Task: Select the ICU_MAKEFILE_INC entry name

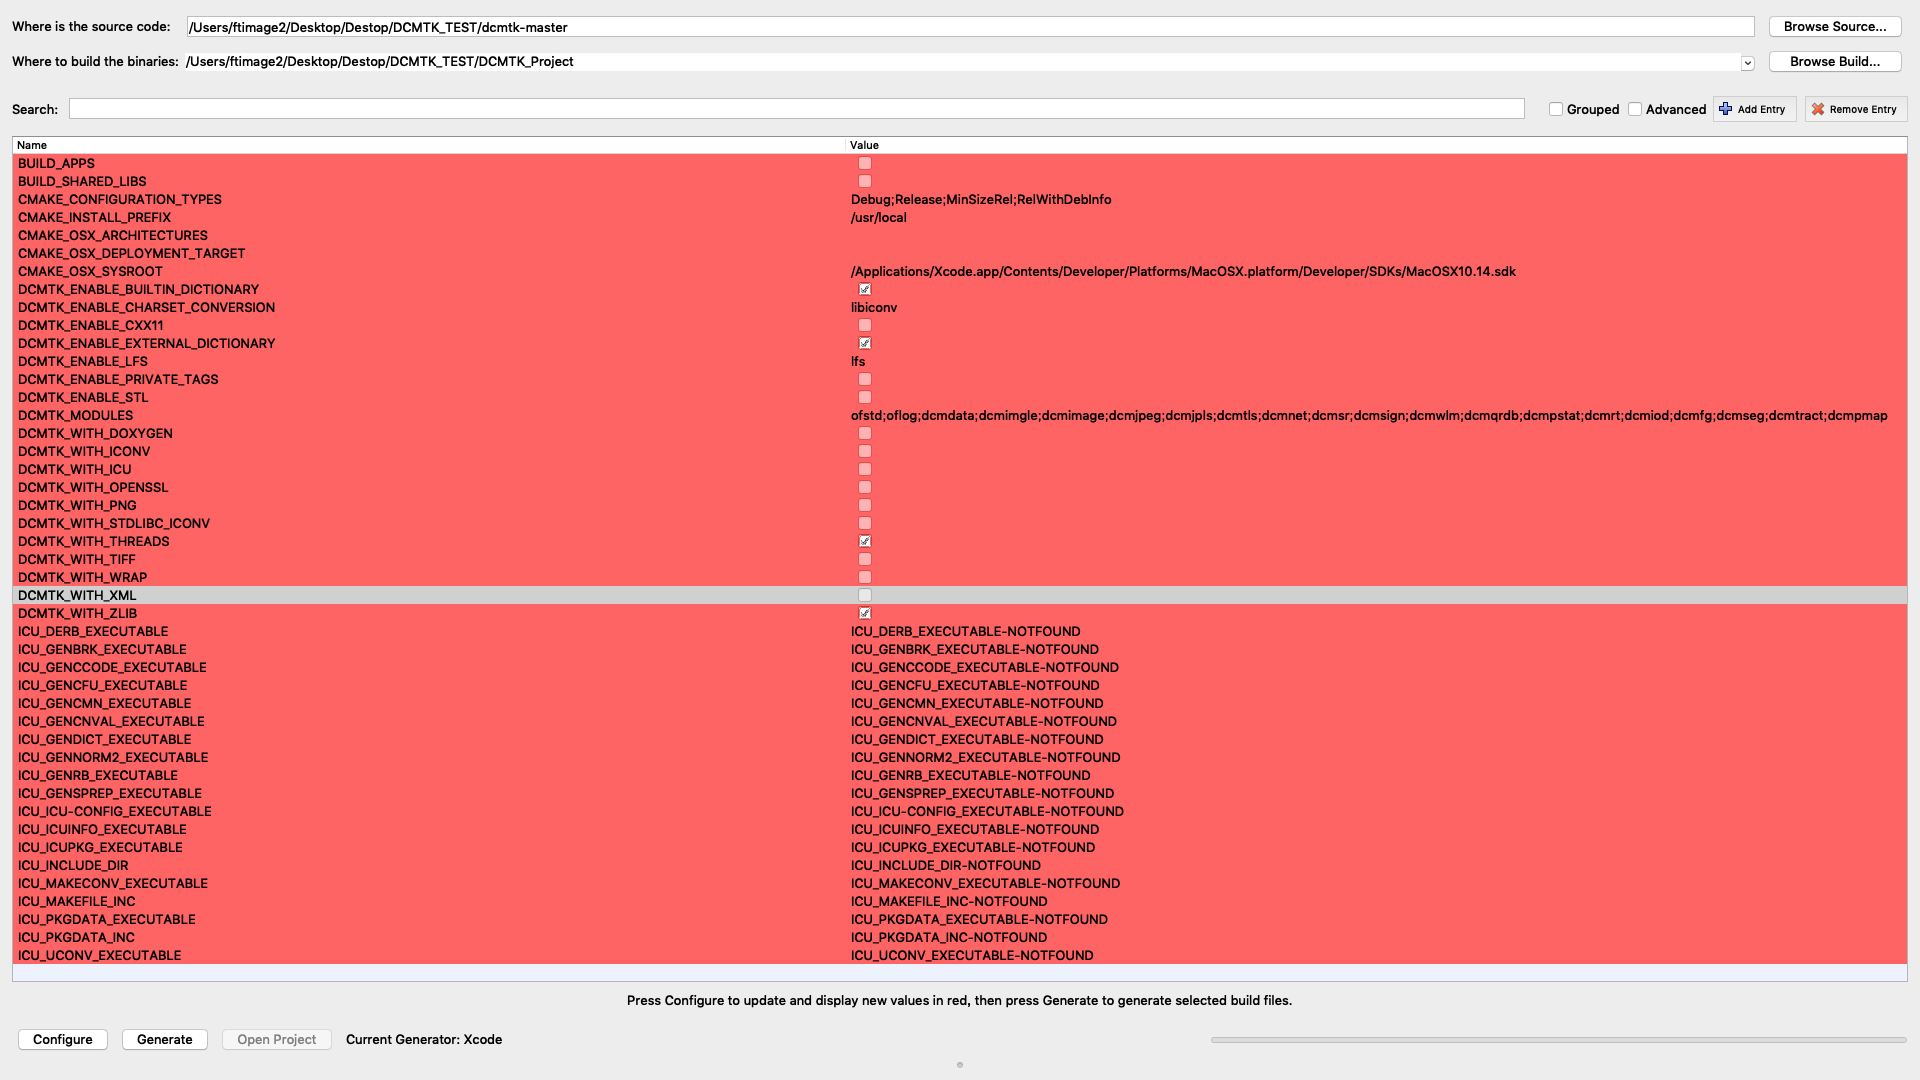Action: pyautogui.click(x=77, y=901)
